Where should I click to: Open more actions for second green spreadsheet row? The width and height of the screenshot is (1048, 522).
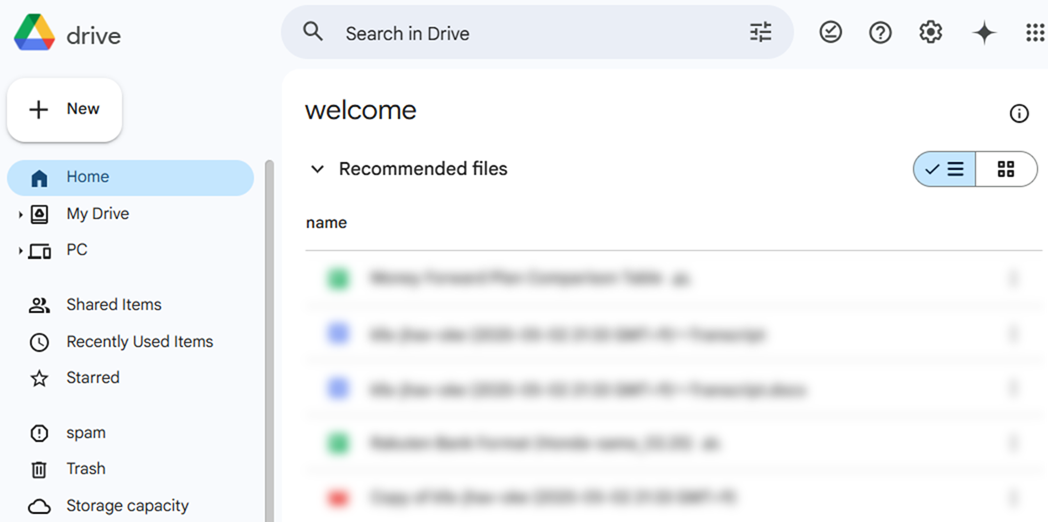(1013, 442)
